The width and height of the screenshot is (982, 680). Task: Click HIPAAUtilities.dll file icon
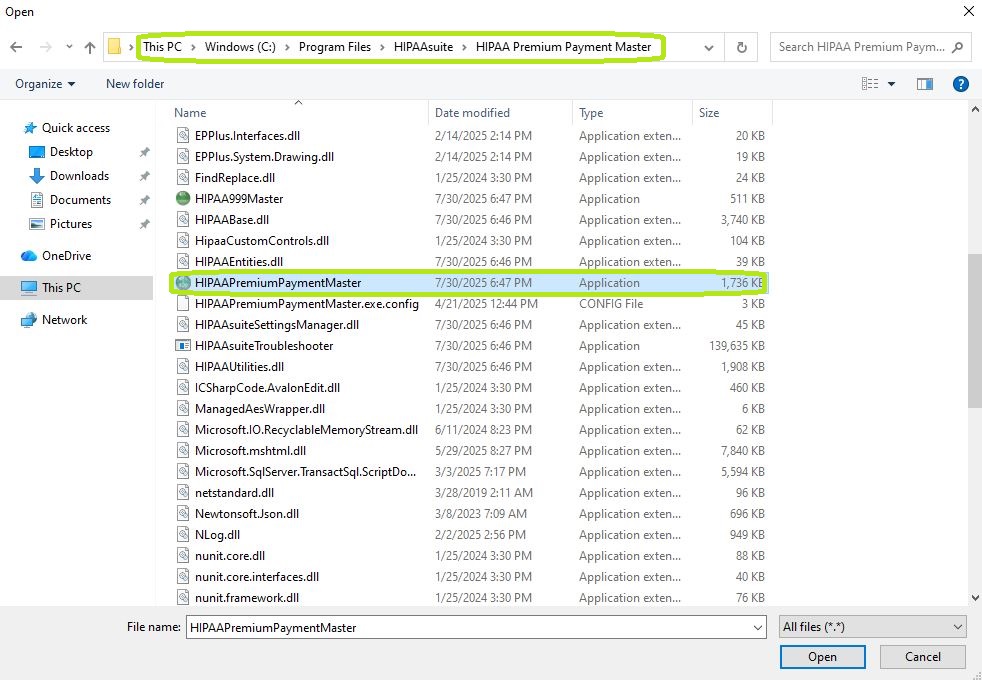(183, 367)
